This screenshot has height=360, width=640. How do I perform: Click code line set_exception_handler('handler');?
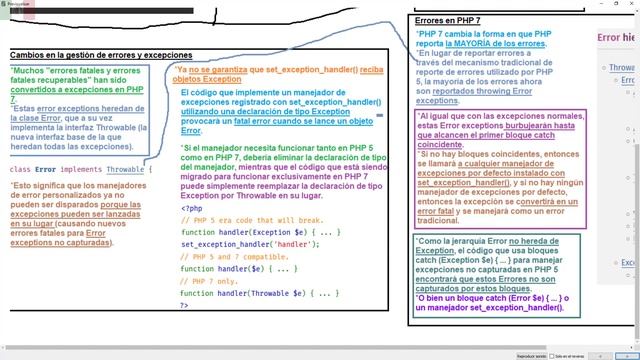250,244
